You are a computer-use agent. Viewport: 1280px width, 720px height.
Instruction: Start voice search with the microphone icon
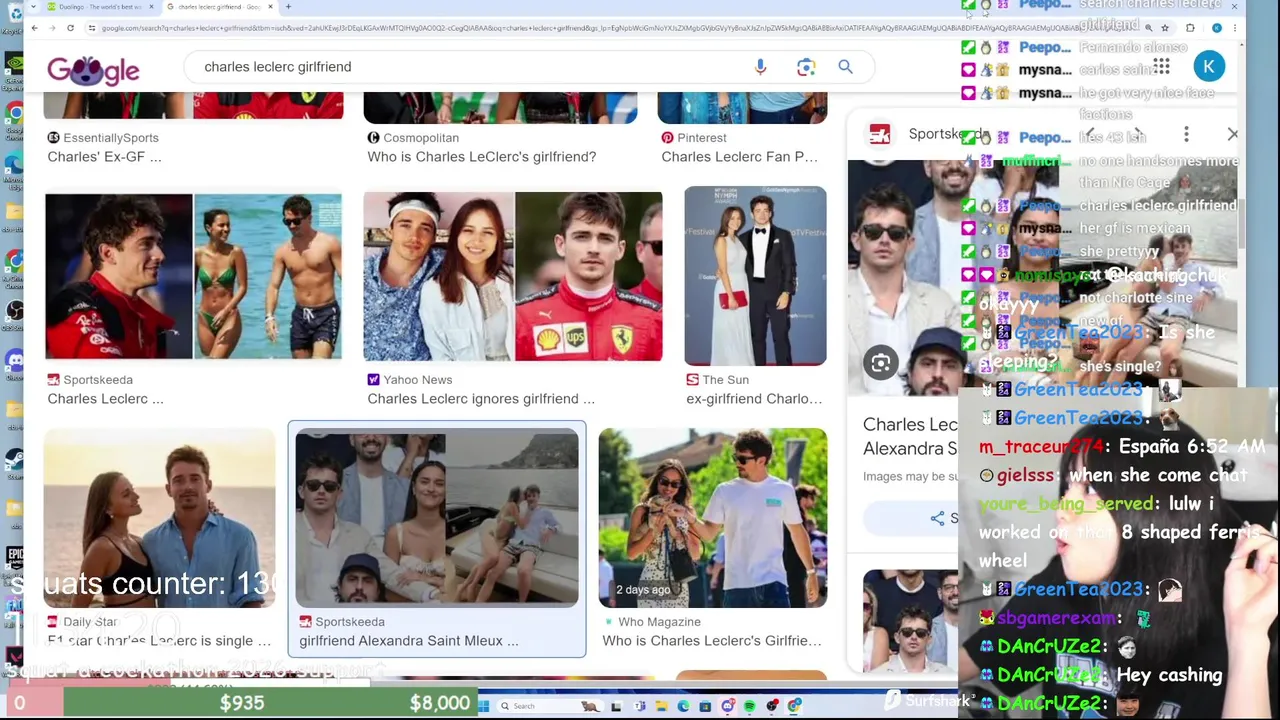click(x=760, y=67)
